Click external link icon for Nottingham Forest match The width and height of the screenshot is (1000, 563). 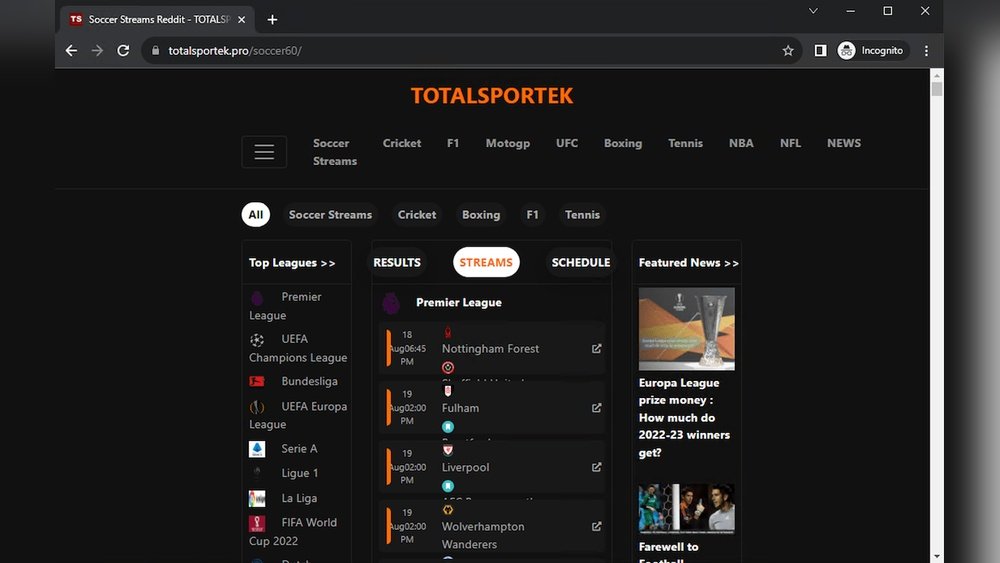point(597,349)
